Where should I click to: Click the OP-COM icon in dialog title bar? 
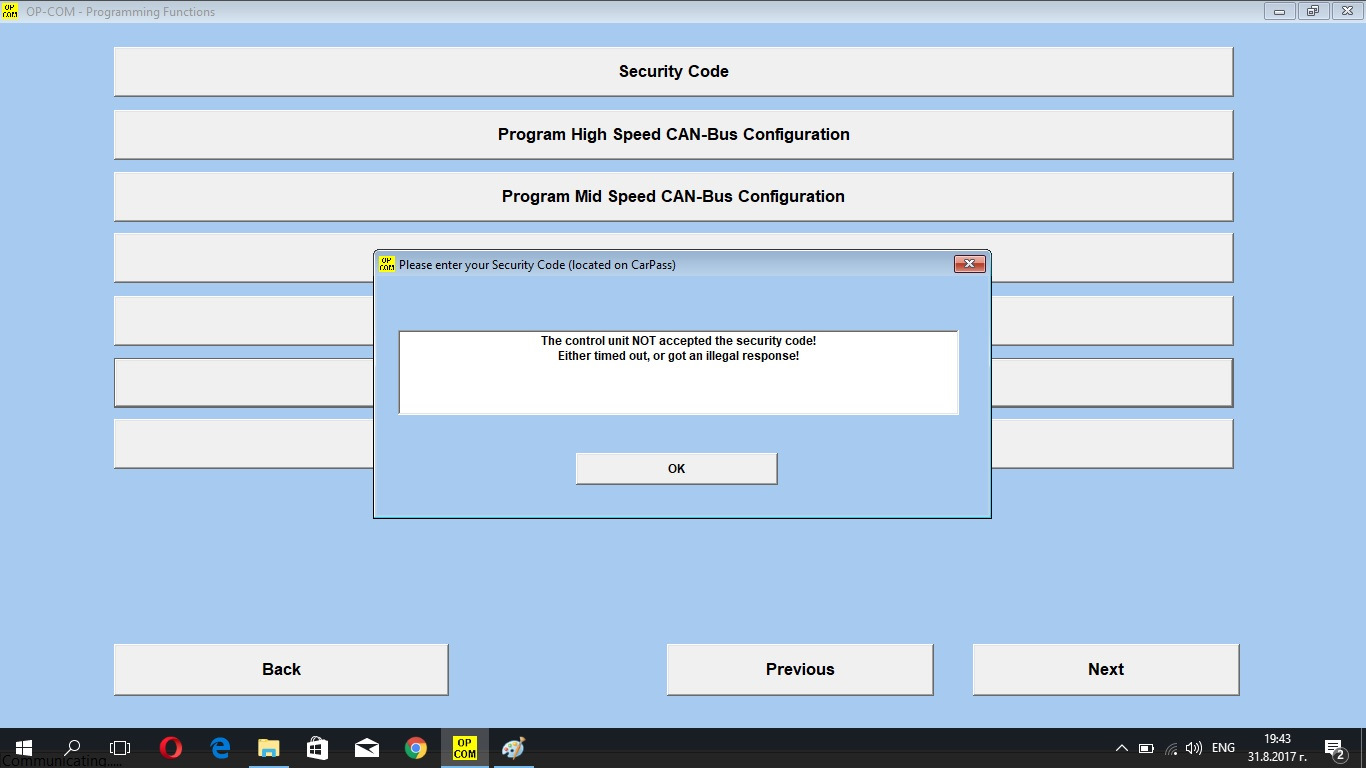pos(387,264)
